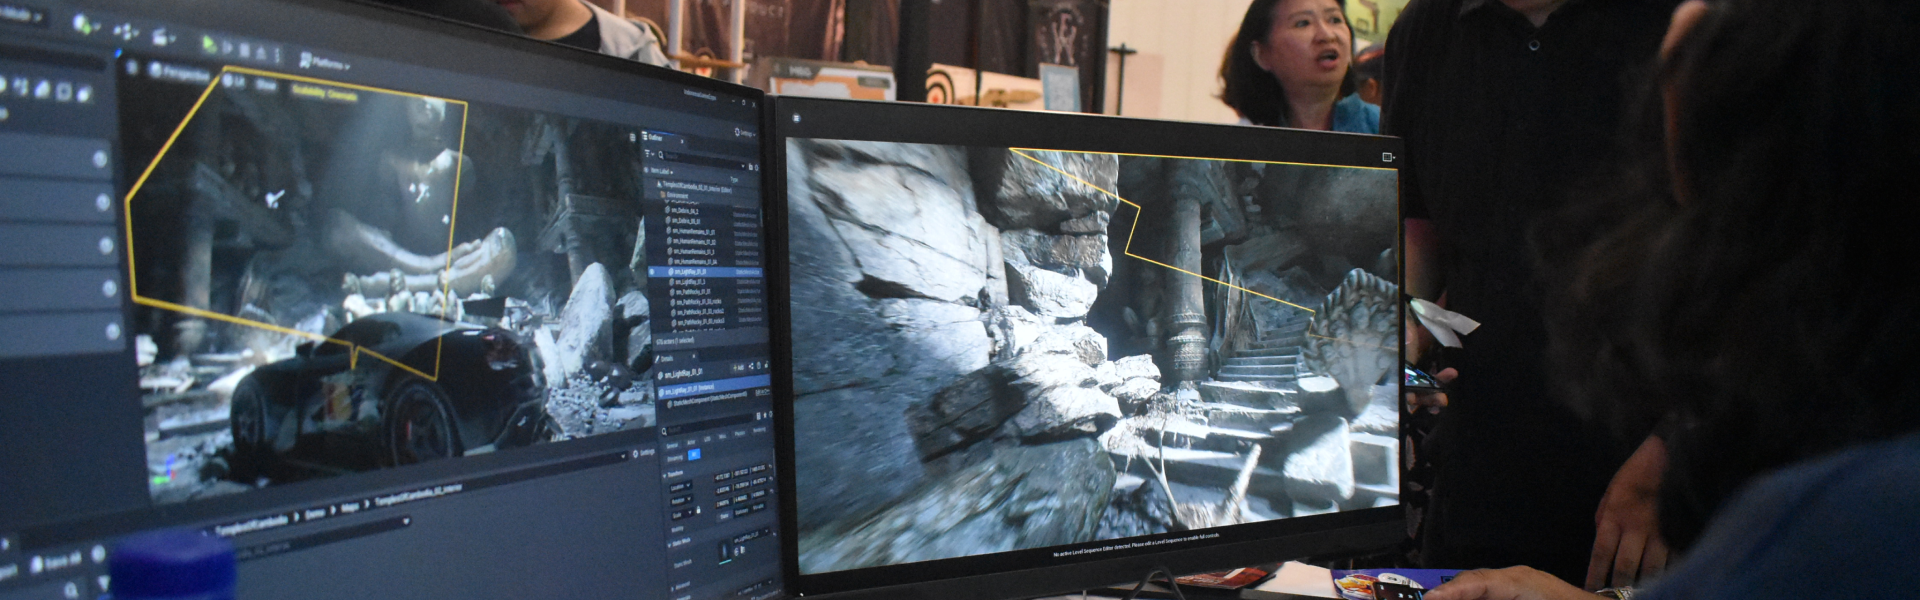
Task: Set Mobility to Static
Action: coord(722,514)
